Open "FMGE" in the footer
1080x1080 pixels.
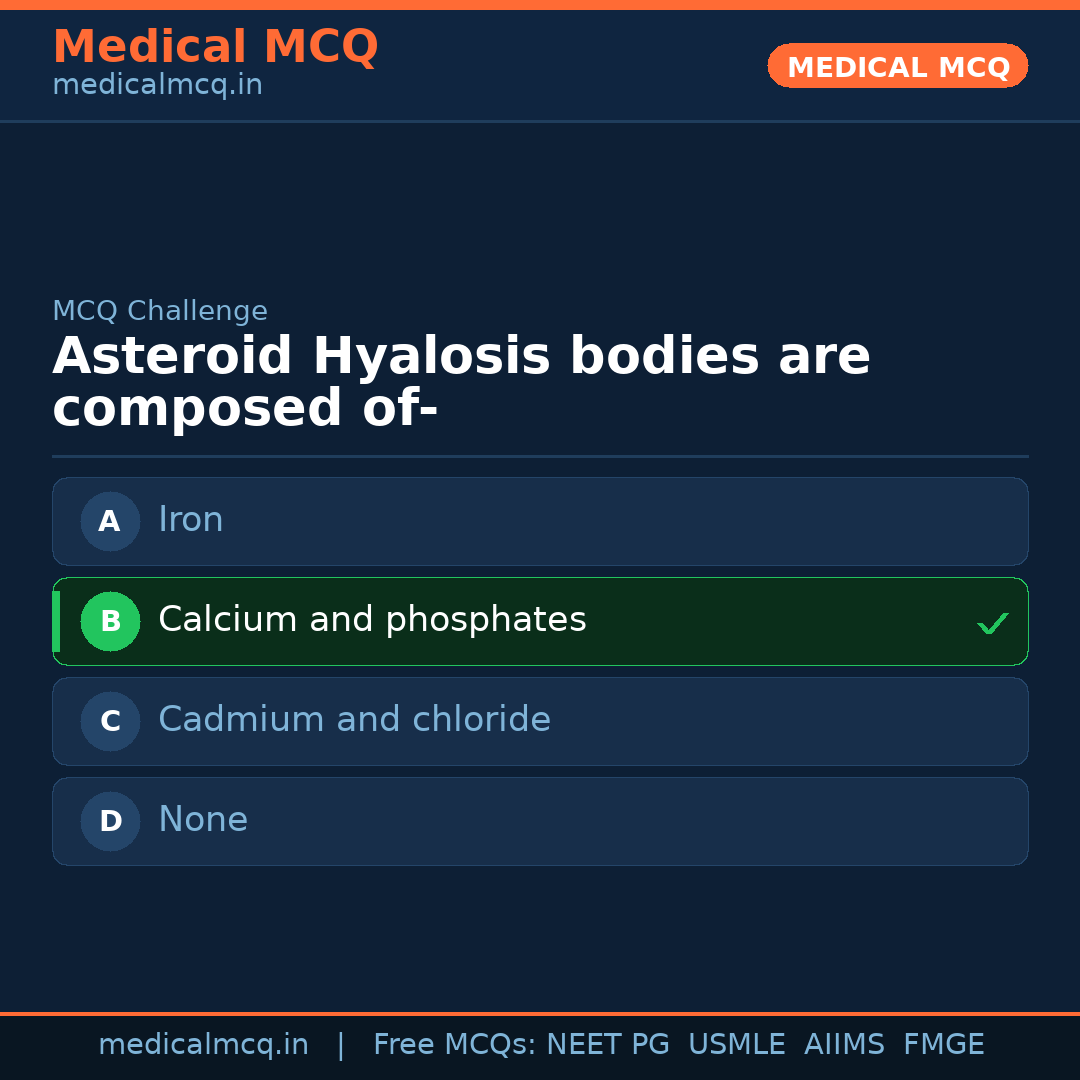click(x=944, y=1045)
